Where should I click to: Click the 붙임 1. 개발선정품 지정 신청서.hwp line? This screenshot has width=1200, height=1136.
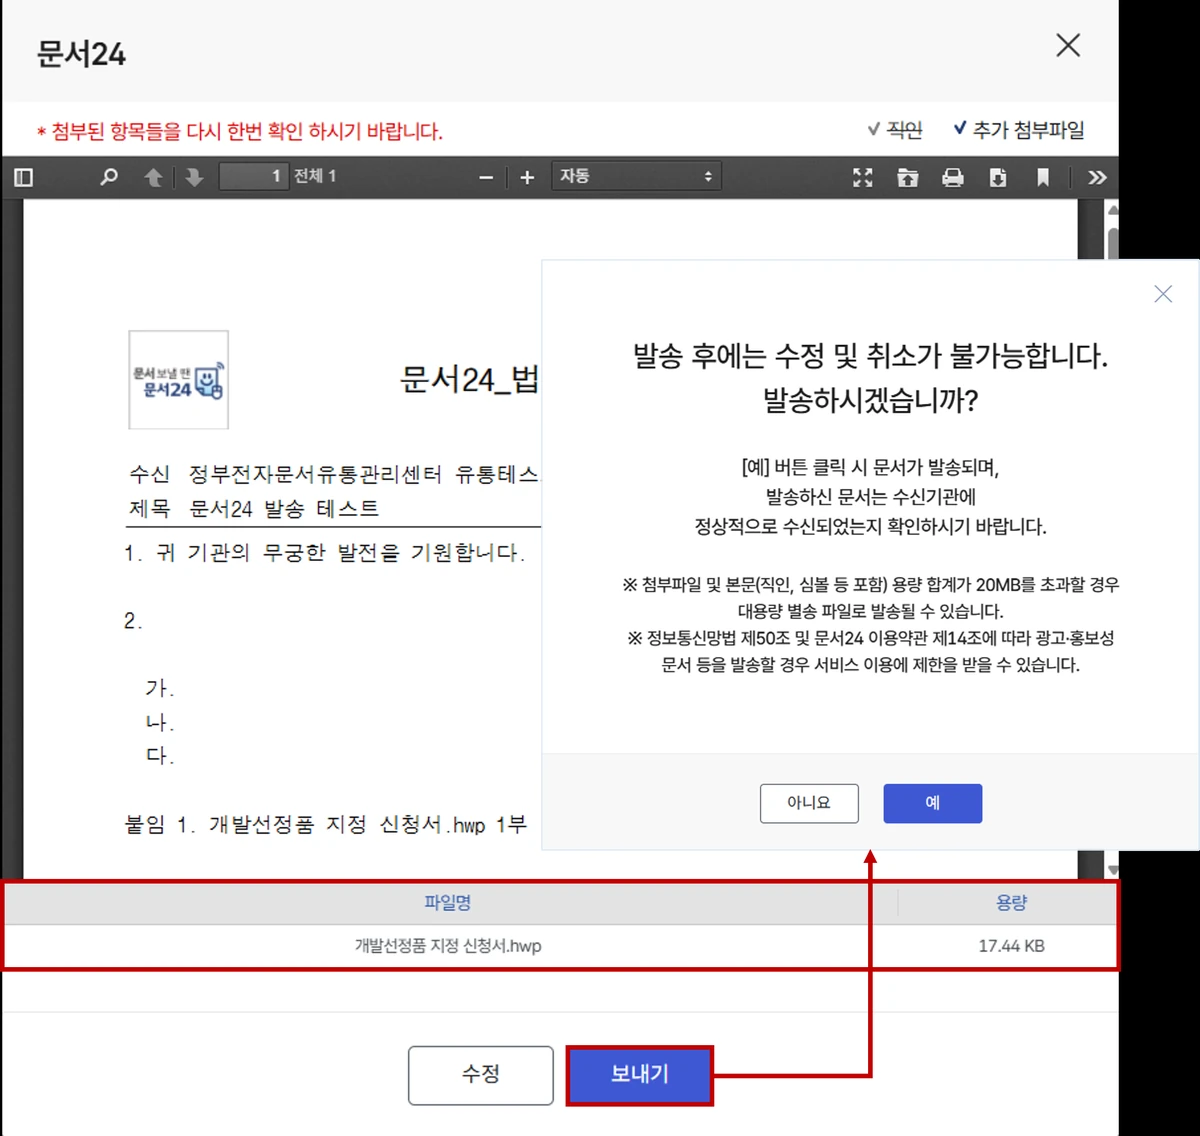point(325,825)
